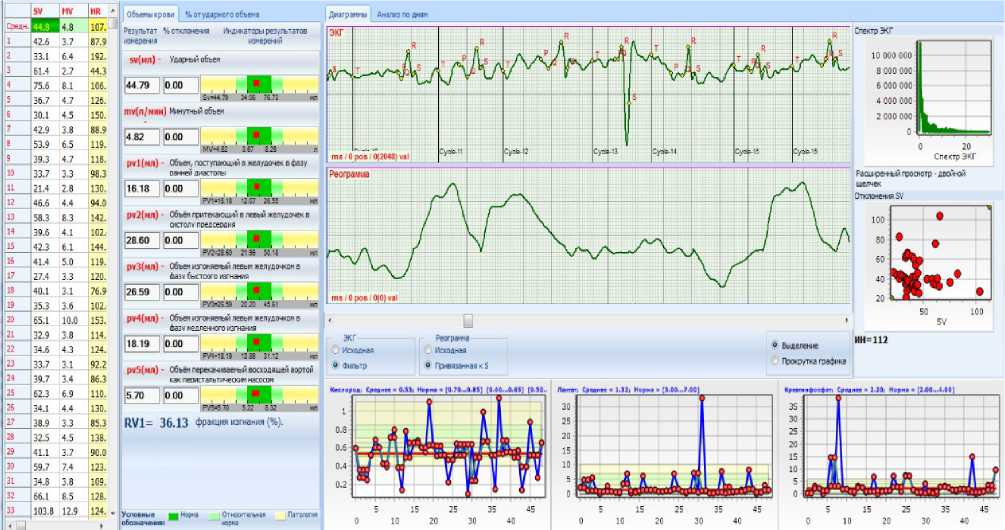Viewport: 1005px width, 530px height.
Task: Click row 20 MV cell 10.0
Action: tap(73, 320)
